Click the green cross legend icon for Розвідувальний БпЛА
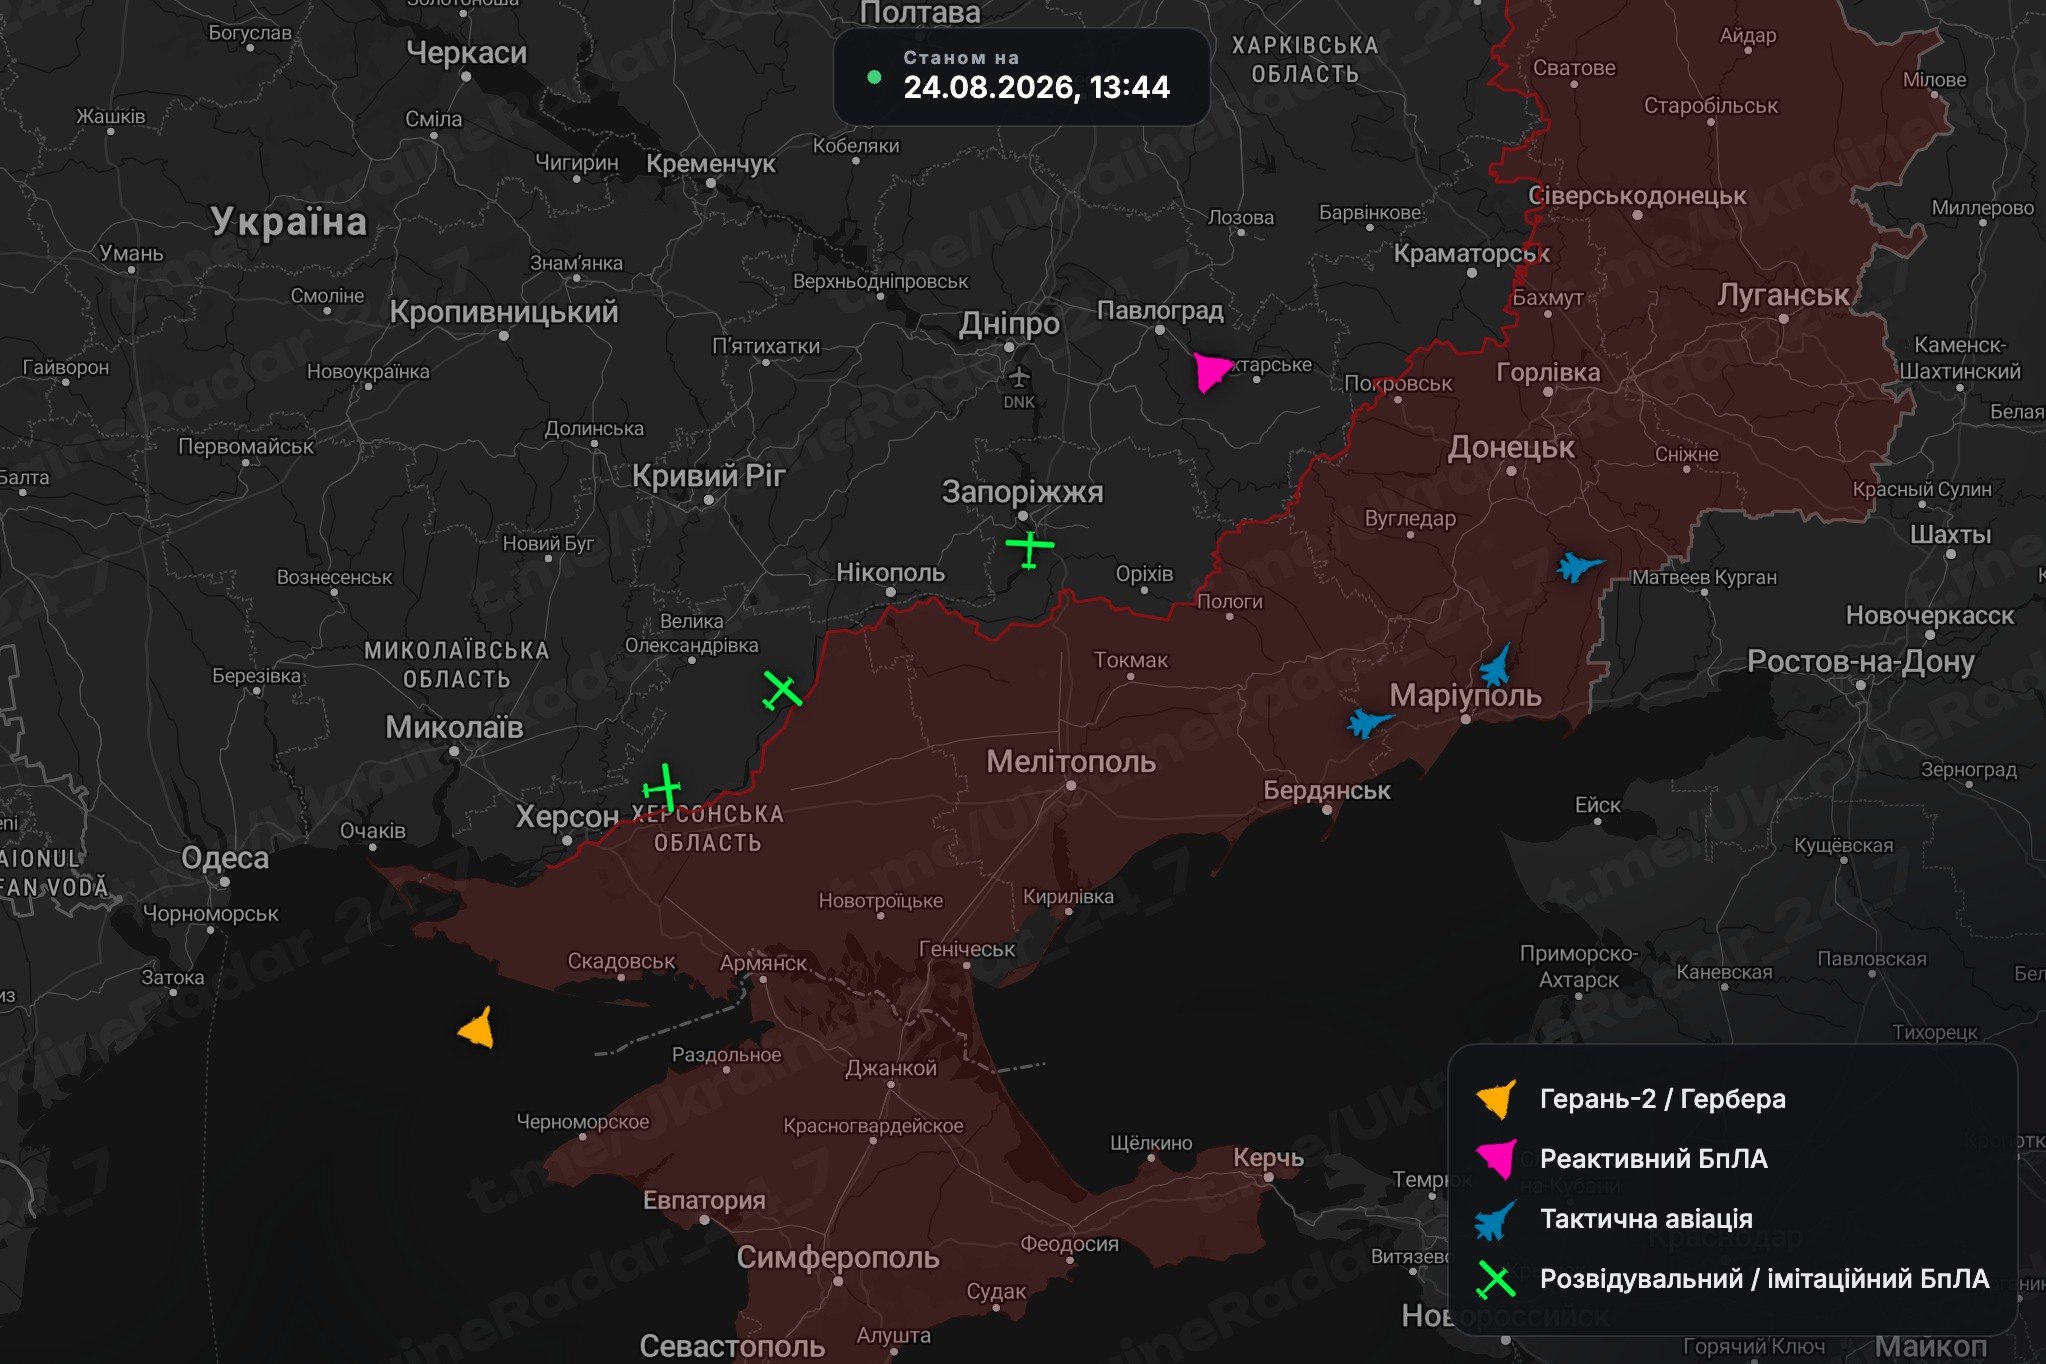This screenshot has height=1364, width=2046. [x=1496, y=1279]
